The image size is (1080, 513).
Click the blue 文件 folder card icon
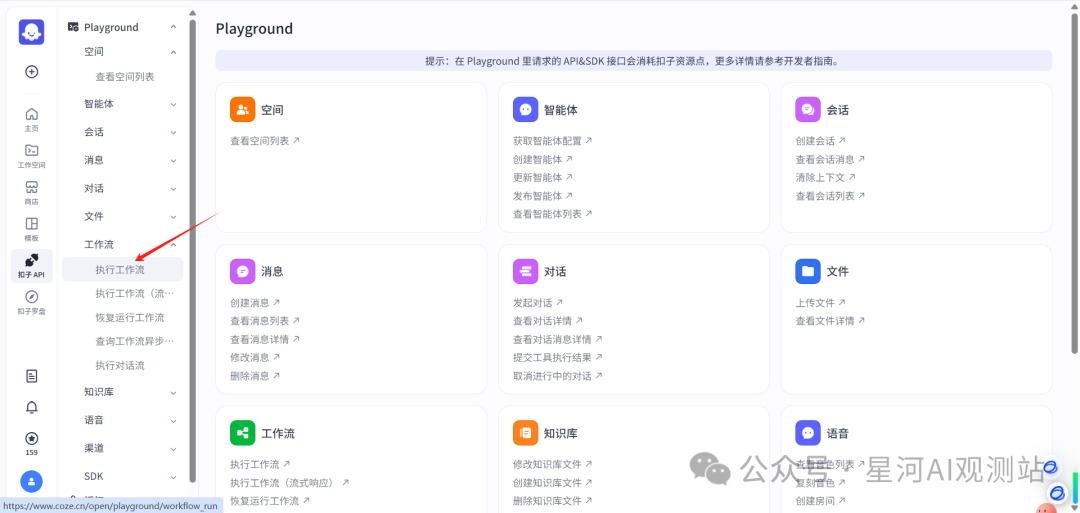click(808, 271)
